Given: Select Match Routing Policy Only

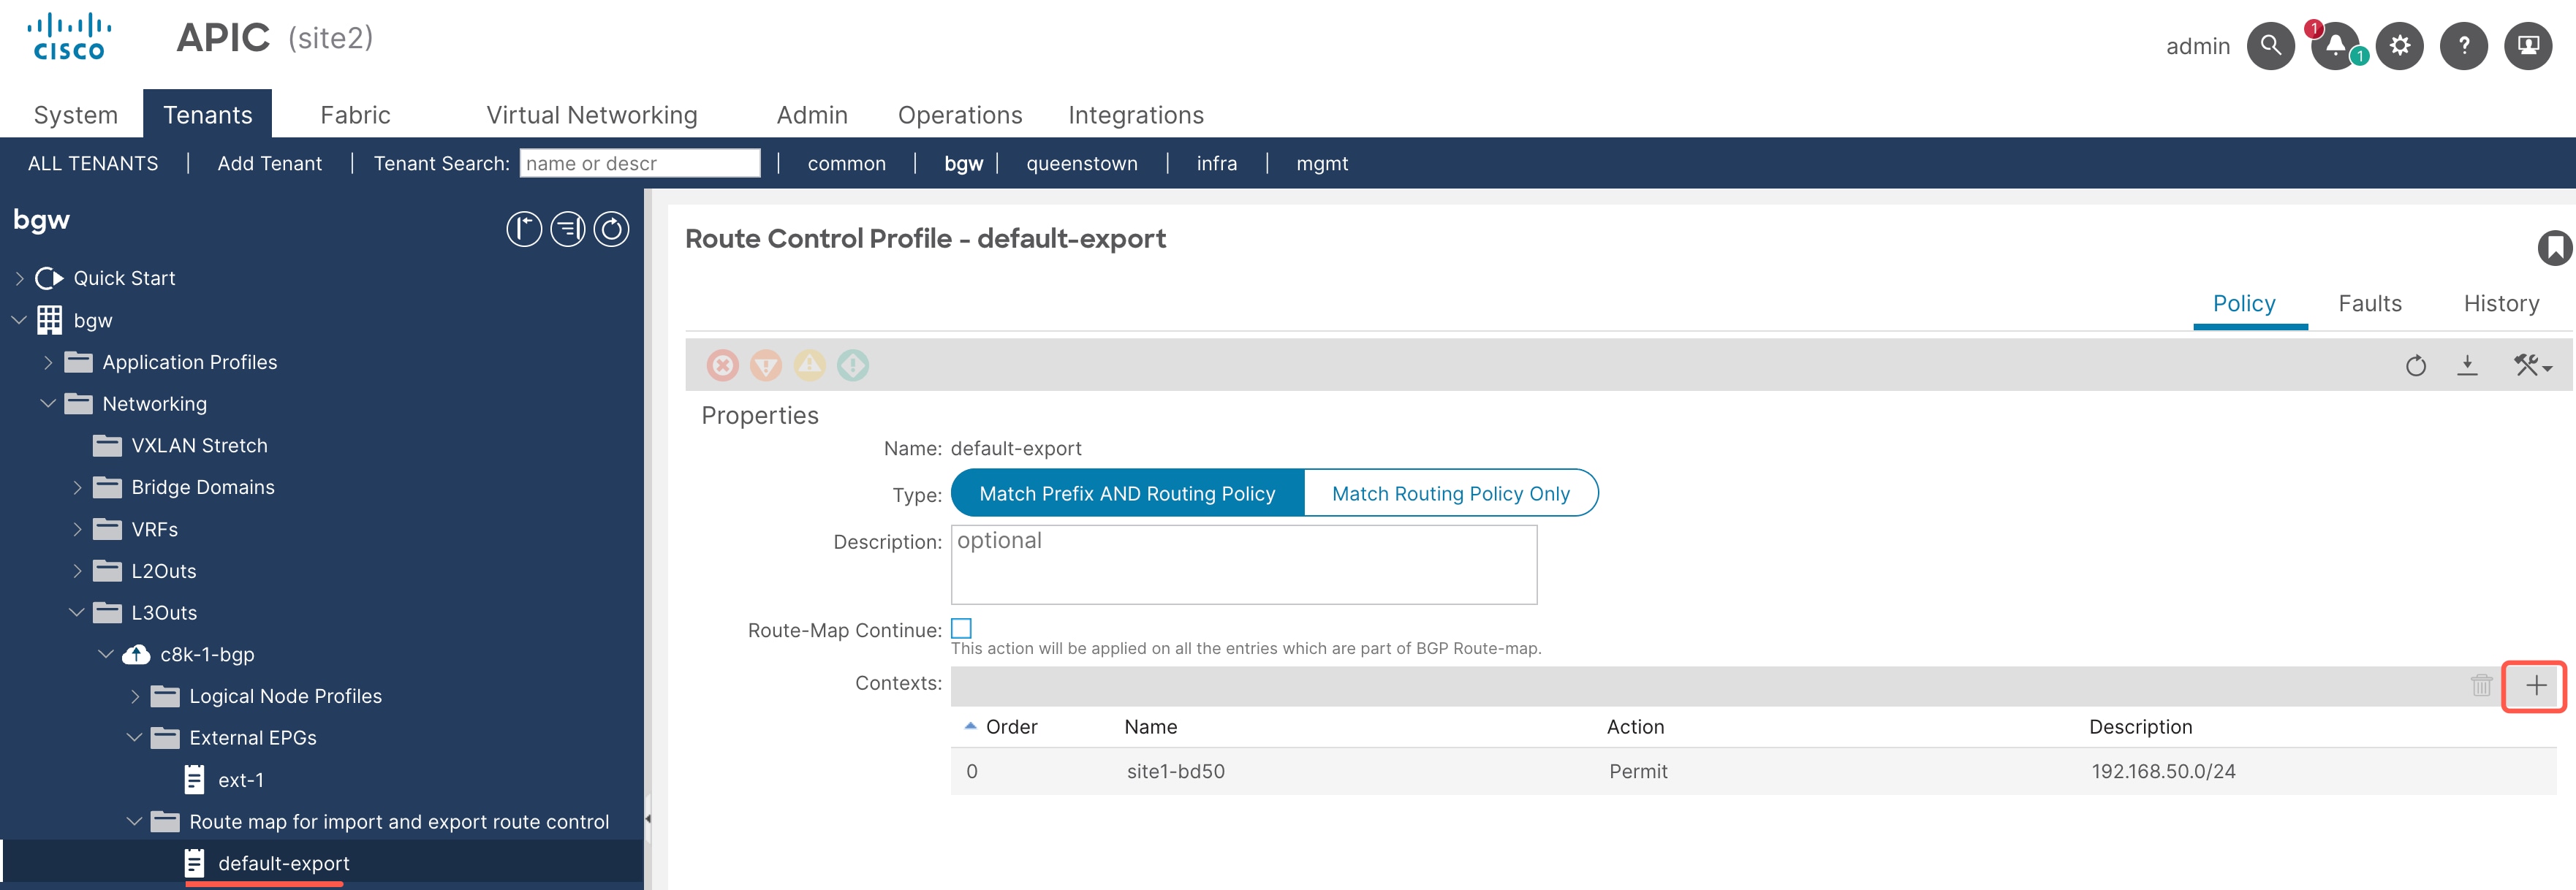Looking at the screenshot, I should (x=1450, y=493).
